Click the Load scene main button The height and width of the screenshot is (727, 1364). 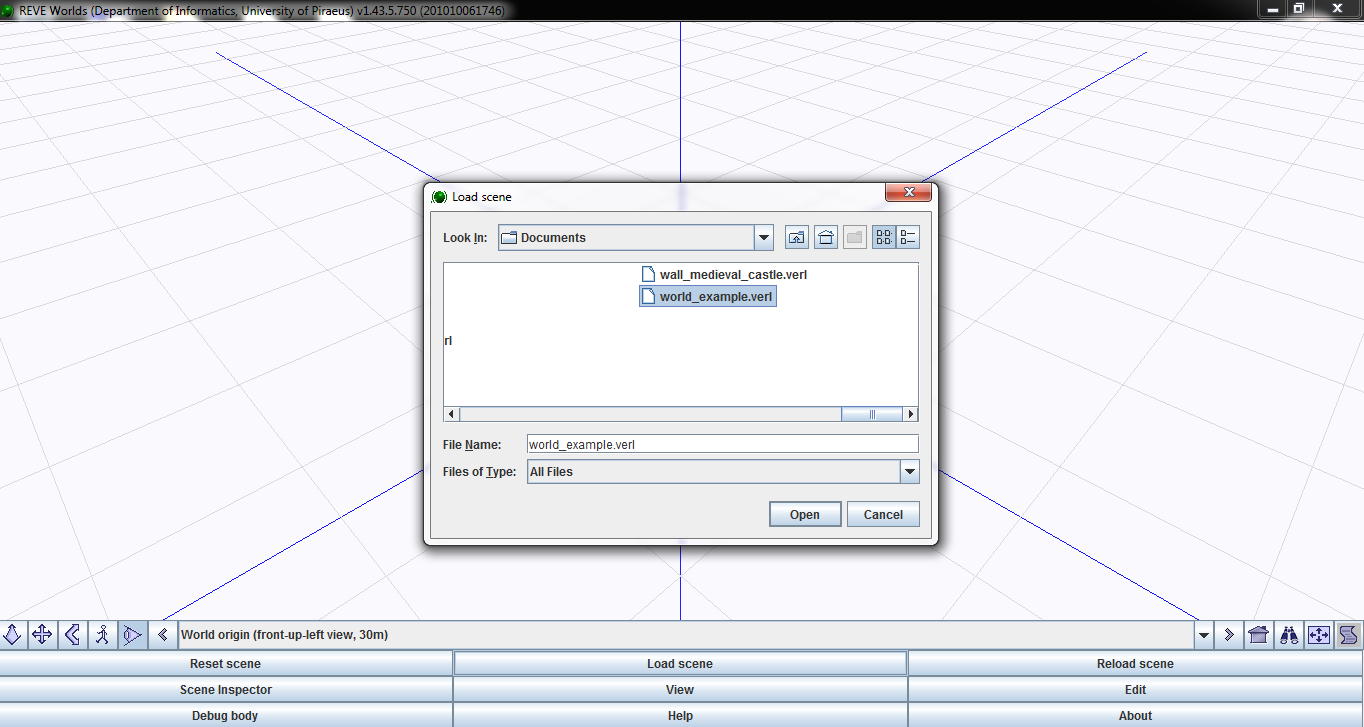click(680, 664)
